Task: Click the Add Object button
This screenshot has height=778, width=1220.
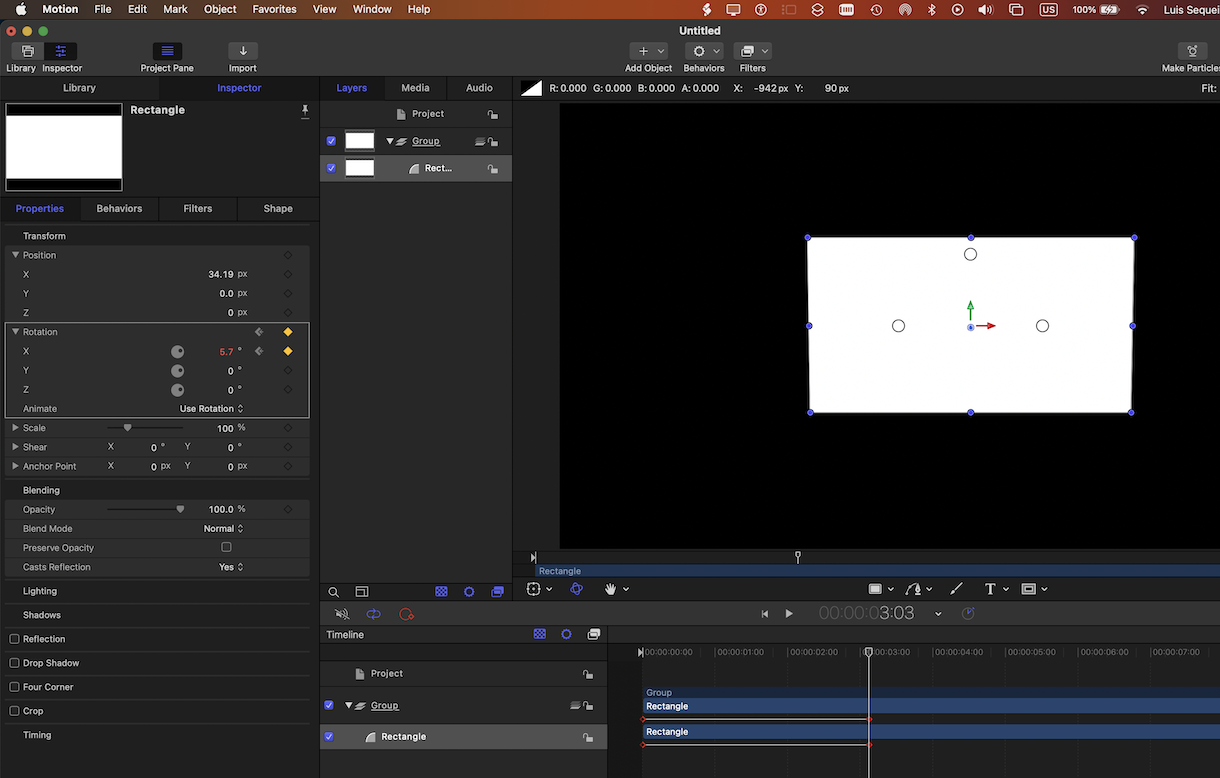Action: [x=648, y=51]
